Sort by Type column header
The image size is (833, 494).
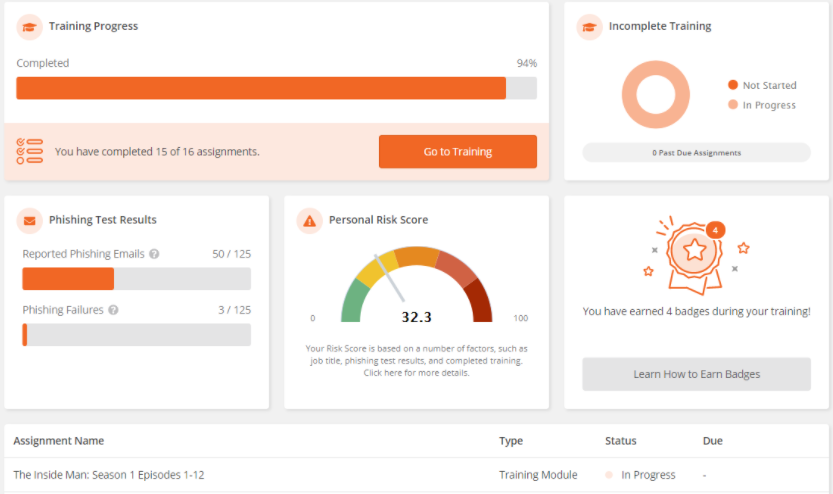511,441
